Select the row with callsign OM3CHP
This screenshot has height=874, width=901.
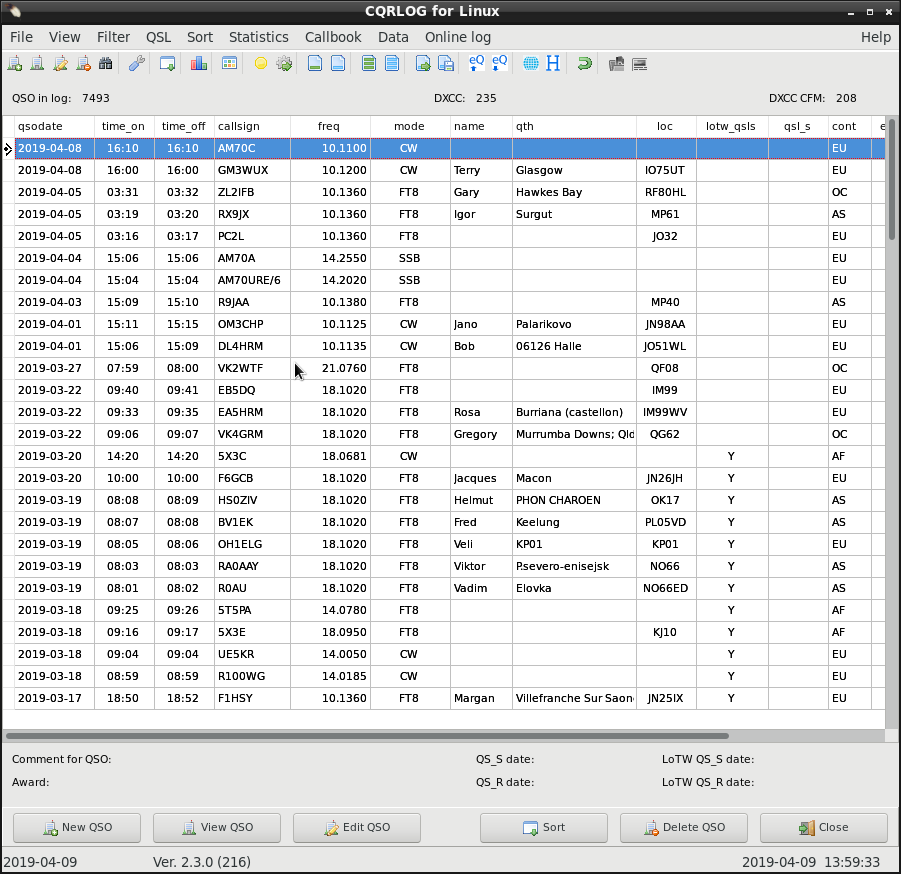click(x=449, y=324)
